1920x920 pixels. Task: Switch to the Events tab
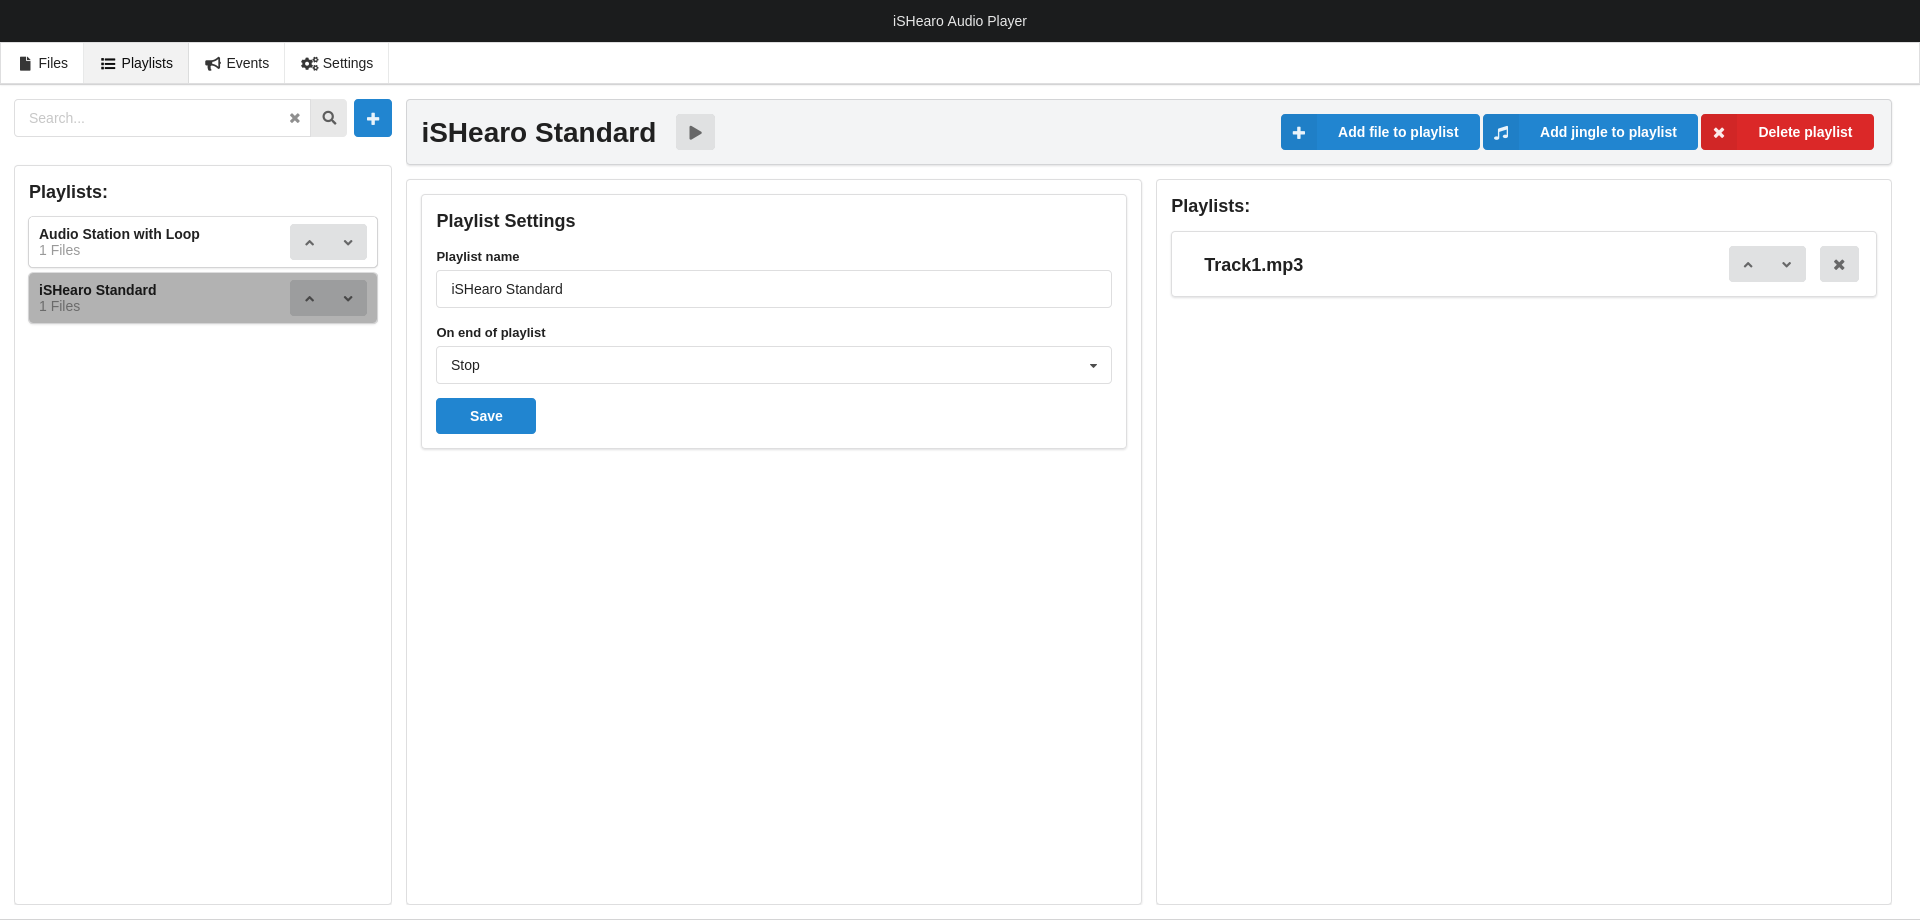237,63
